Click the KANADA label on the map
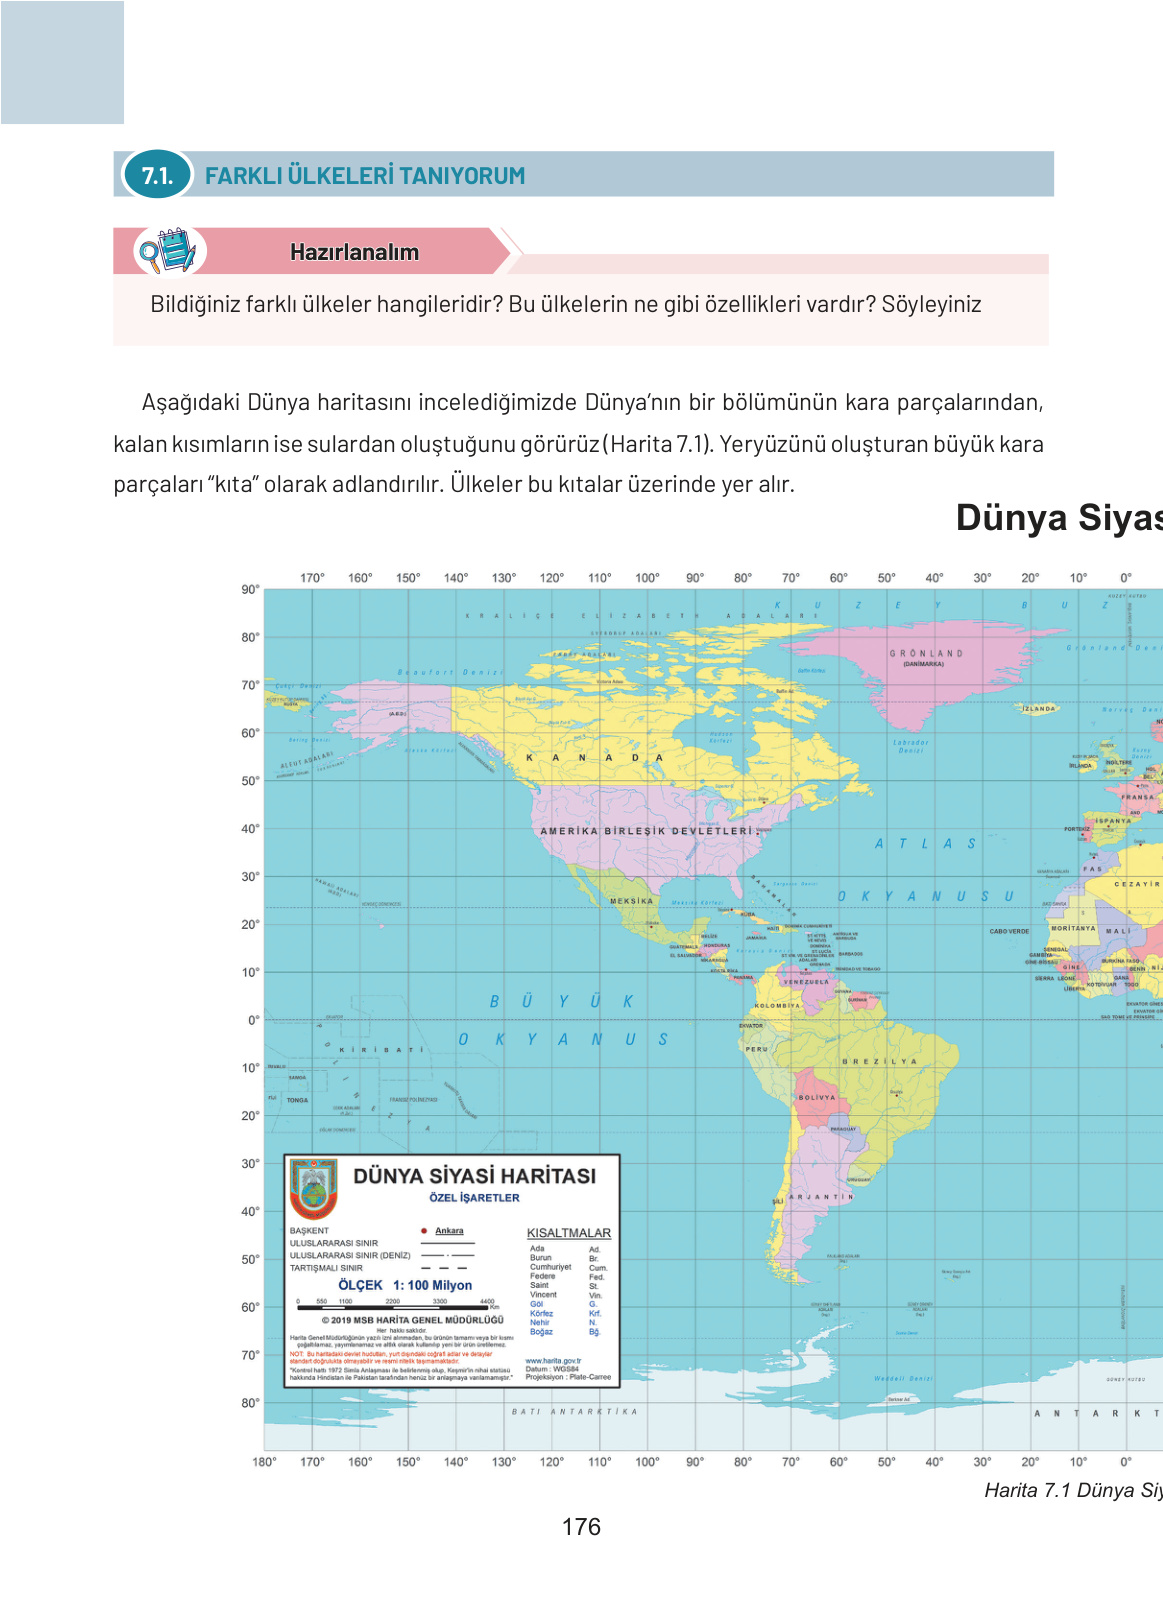 (x=594, y=758)
